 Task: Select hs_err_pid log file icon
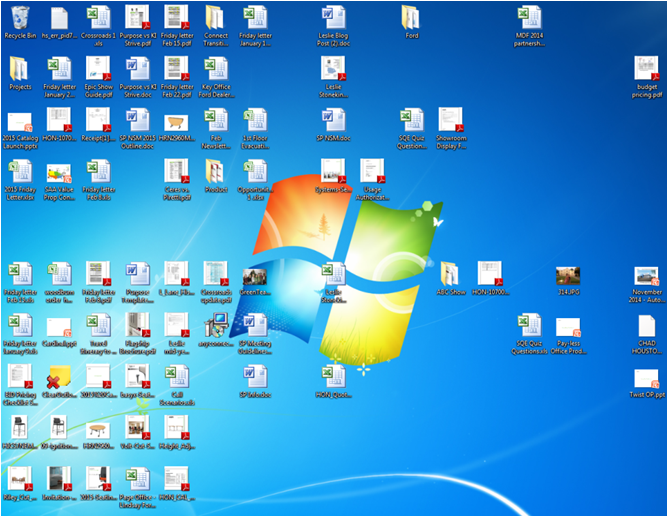58,18
